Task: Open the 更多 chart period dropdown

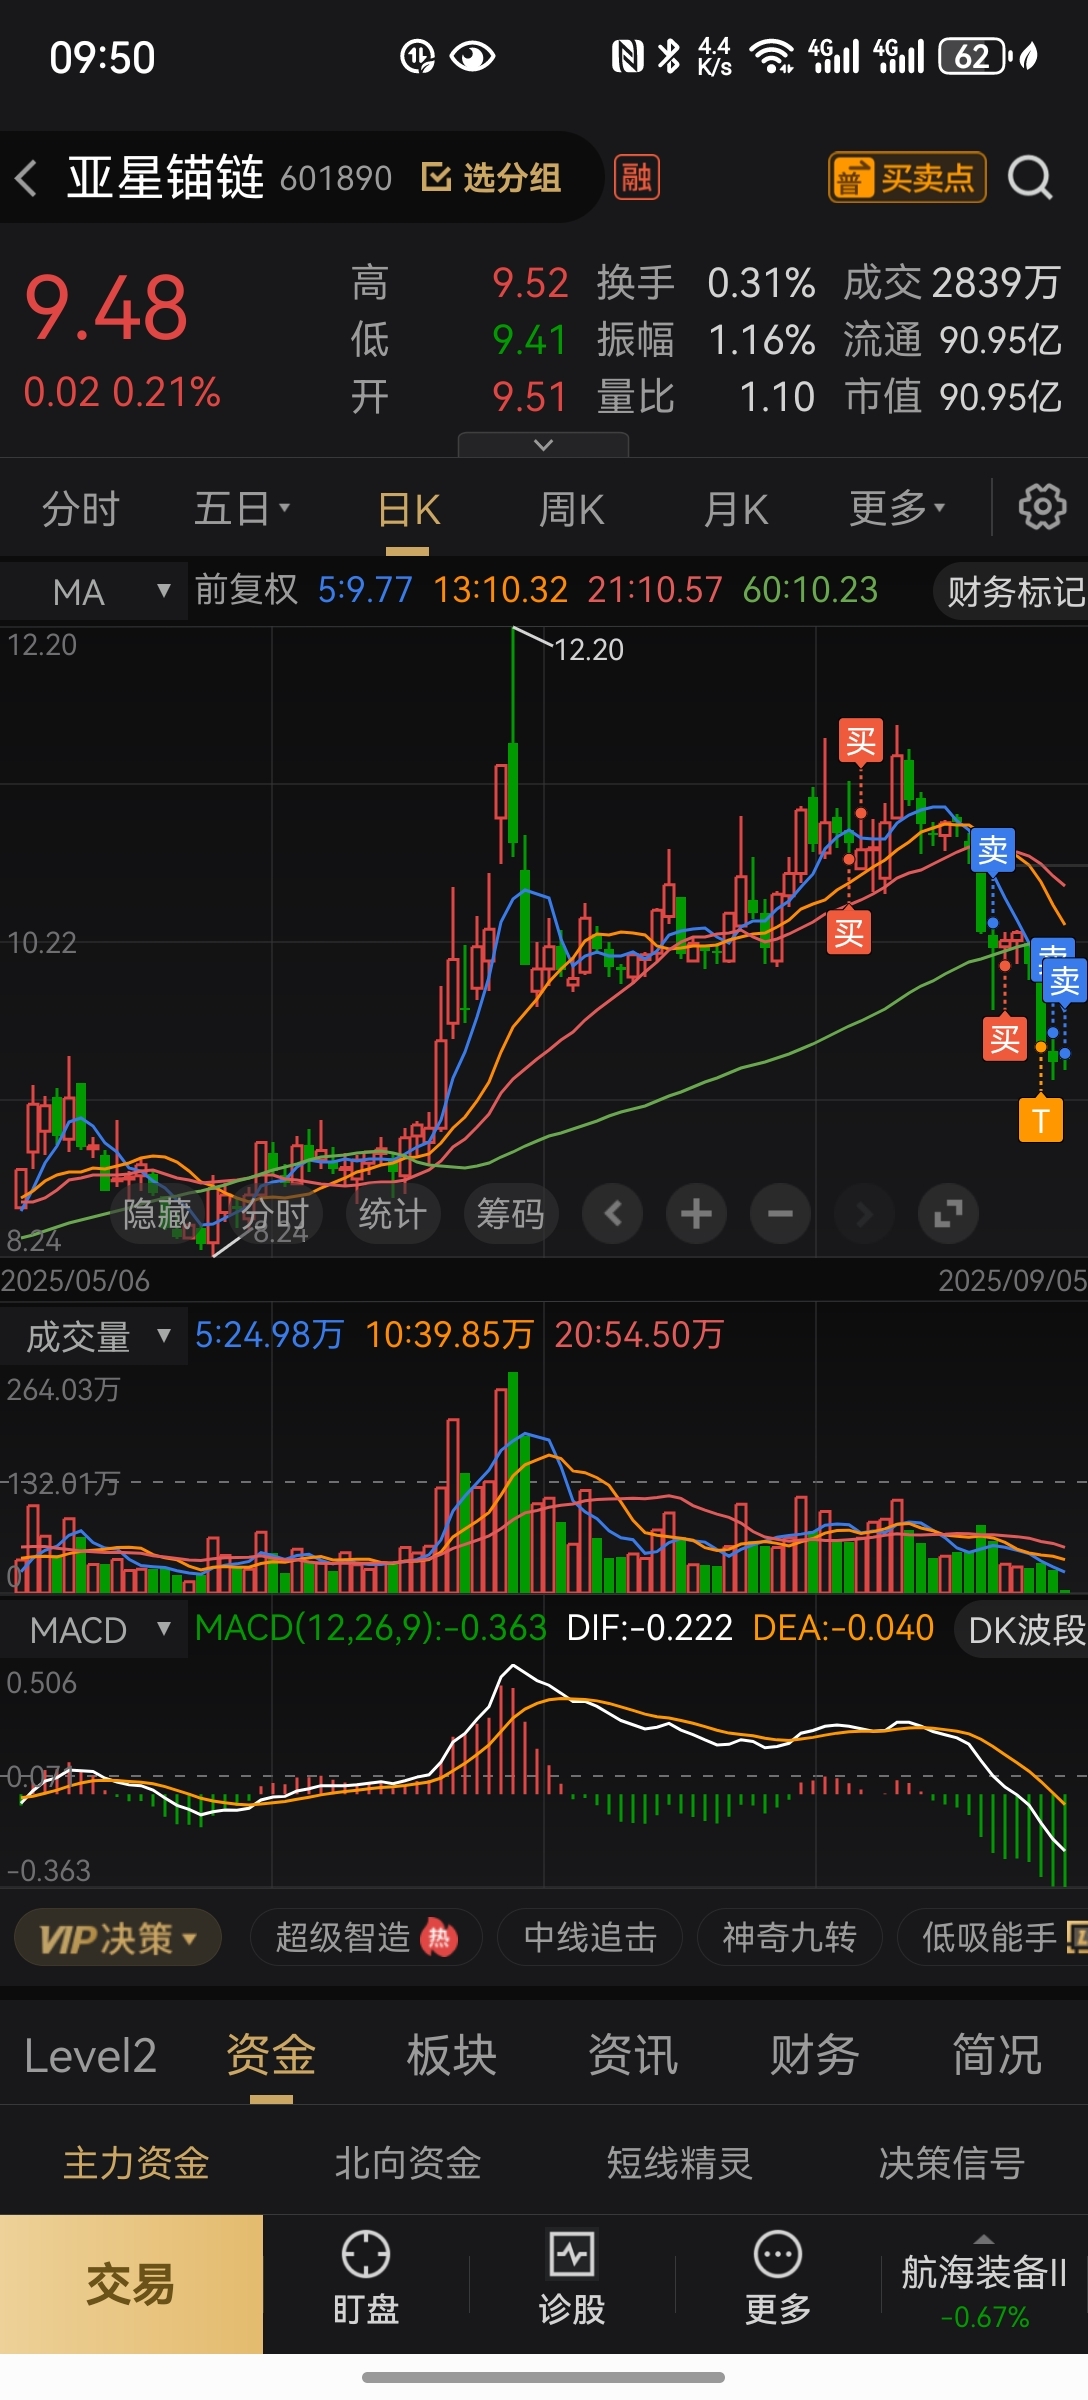Action: pos(897,509)
